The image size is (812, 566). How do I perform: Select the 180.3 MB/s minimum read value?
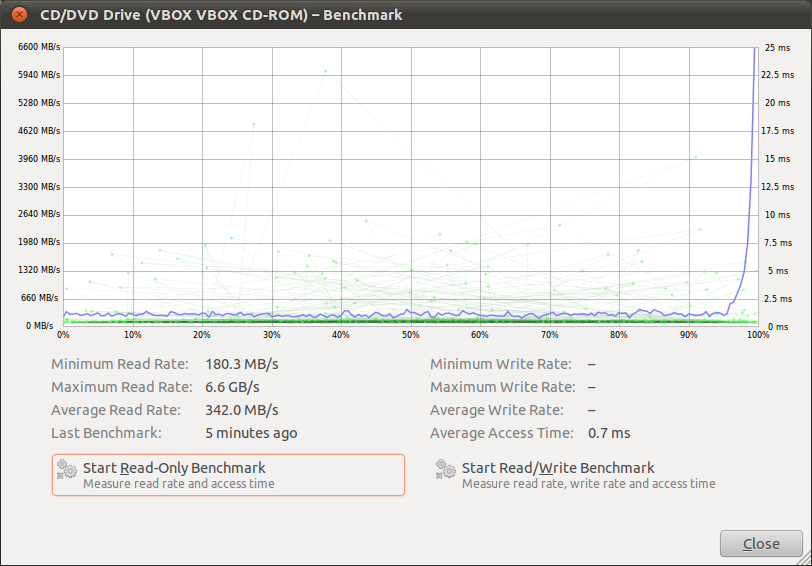[x=242, y=364]
